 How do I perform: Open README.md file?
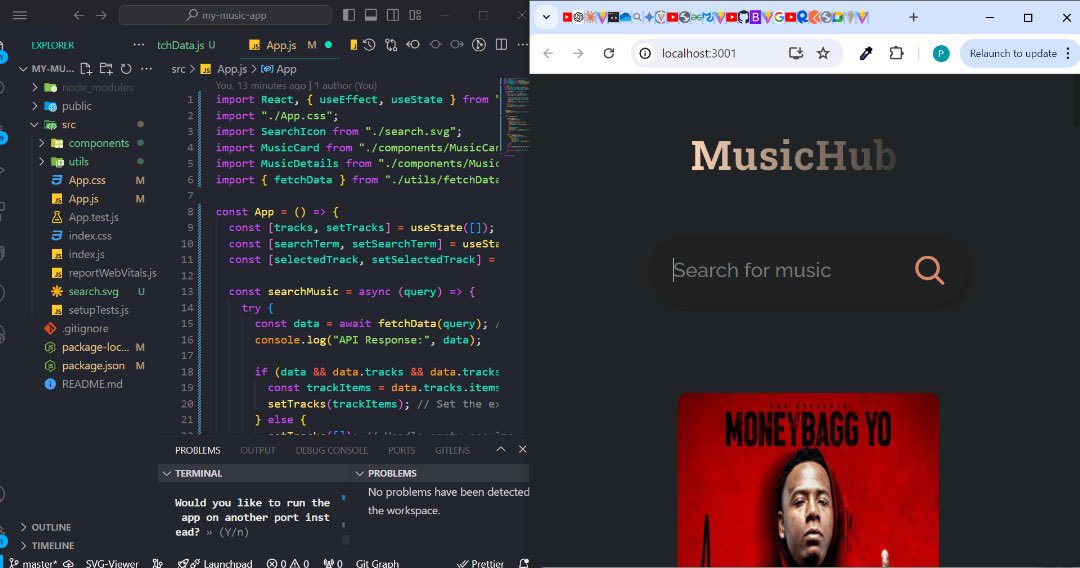tap(92, 384)
